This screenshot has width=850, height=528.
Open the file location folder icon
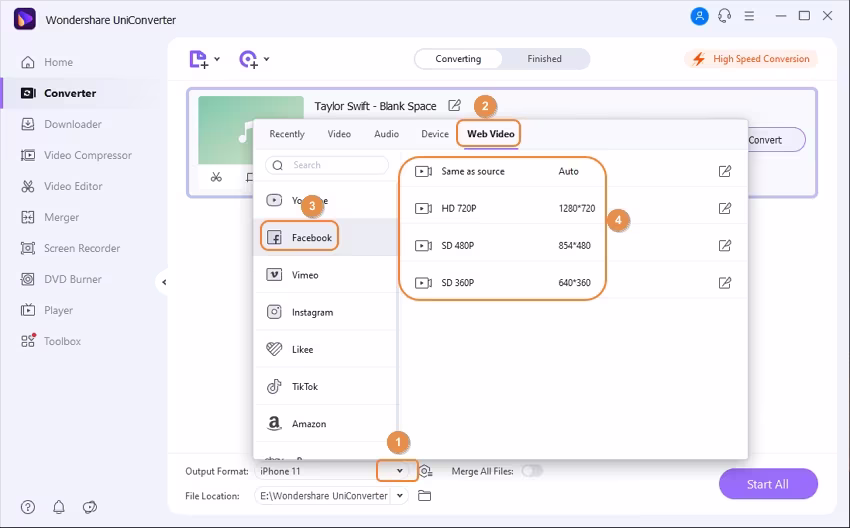[x=424, y=495]
